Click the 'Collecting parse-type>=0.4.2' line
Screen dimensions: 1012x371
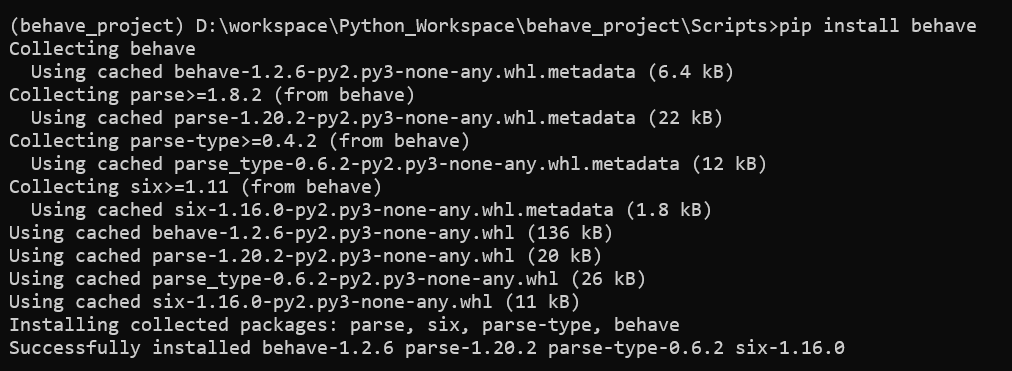pyautogui.click(x=239, y=141)
